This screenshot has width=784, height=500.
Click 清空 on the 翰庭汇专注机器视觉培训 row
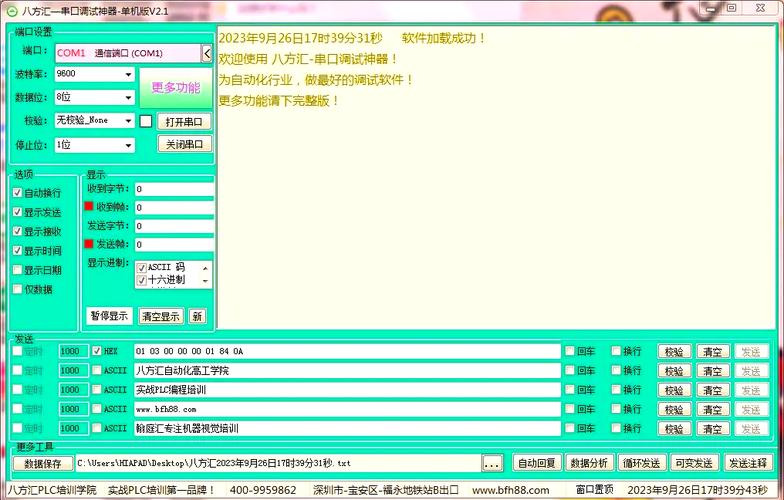coord(712,429)
